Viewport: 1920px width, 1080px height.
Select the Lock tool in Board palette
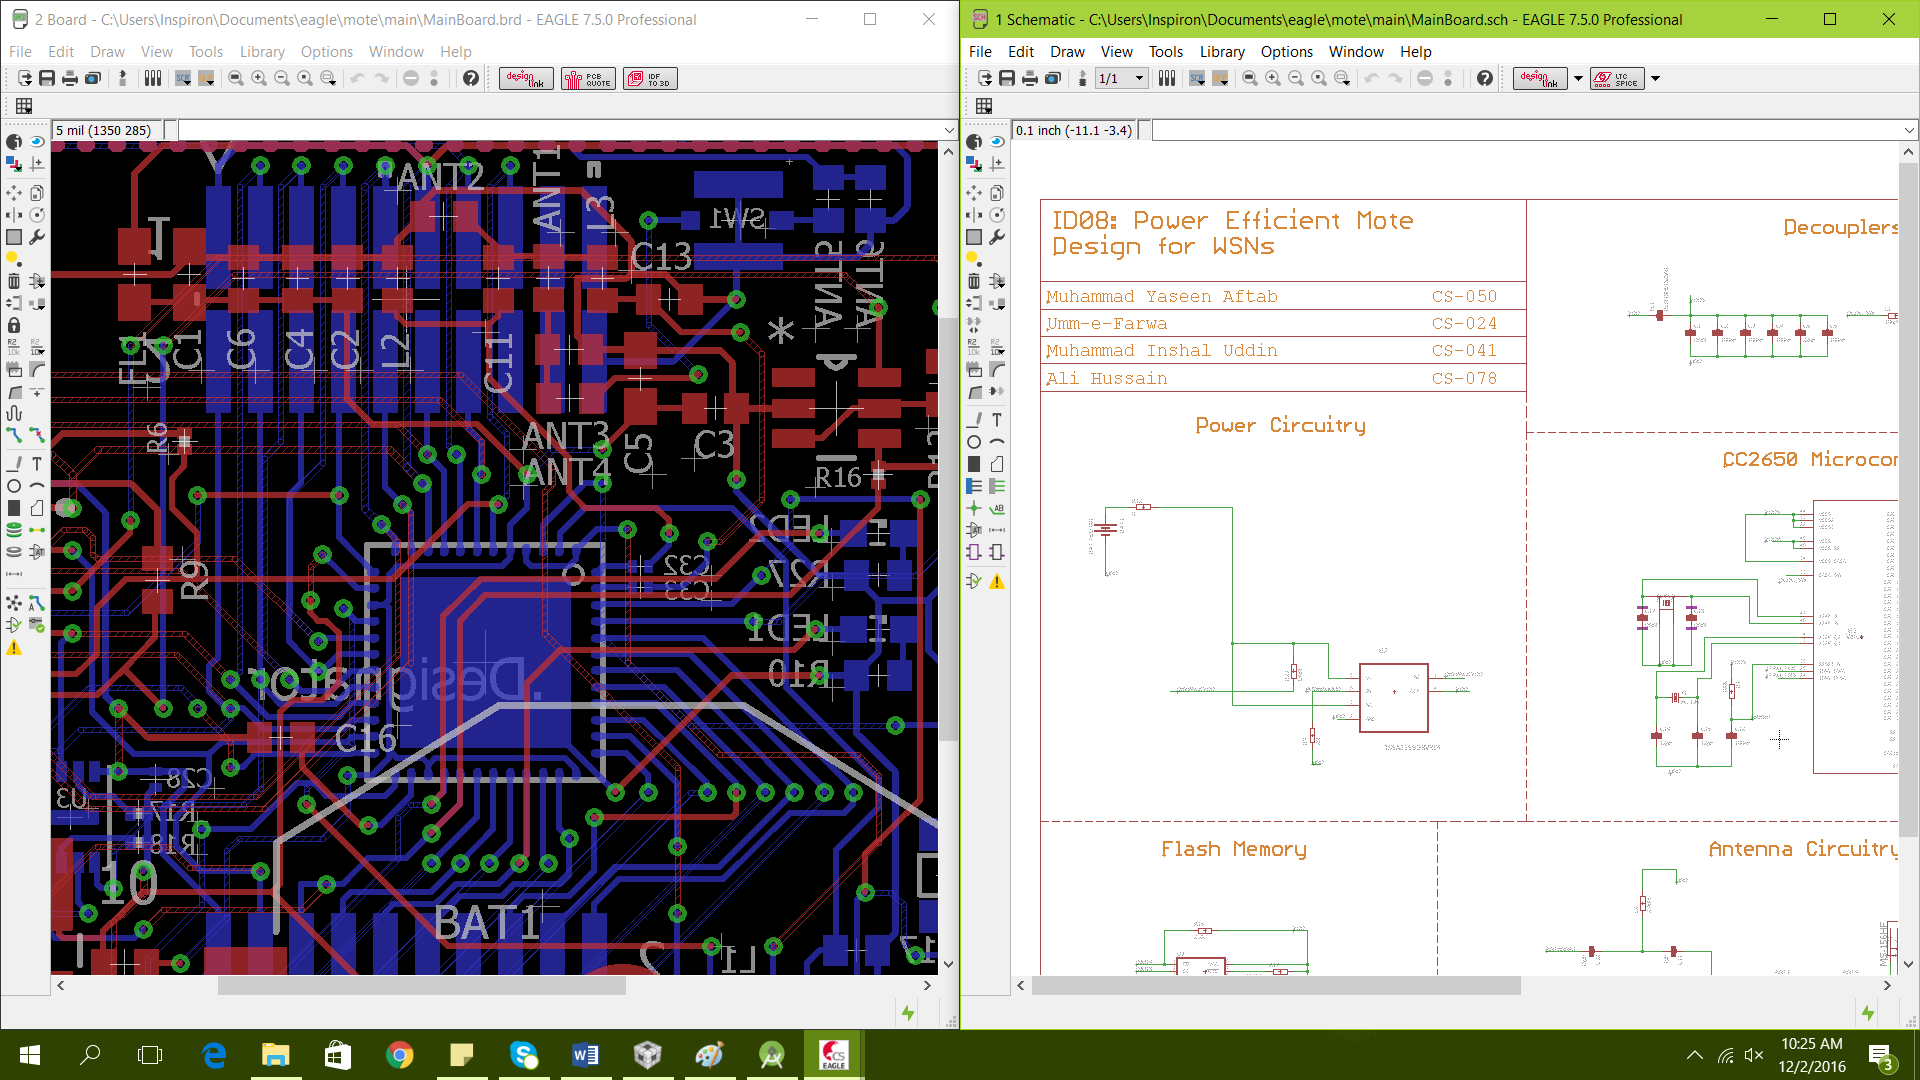14,325
